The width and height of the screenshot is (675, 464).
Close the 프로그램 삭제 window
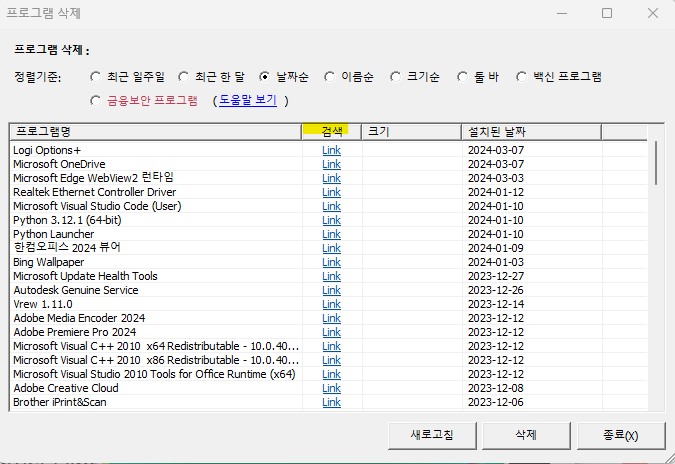click(x=653, y=13)
